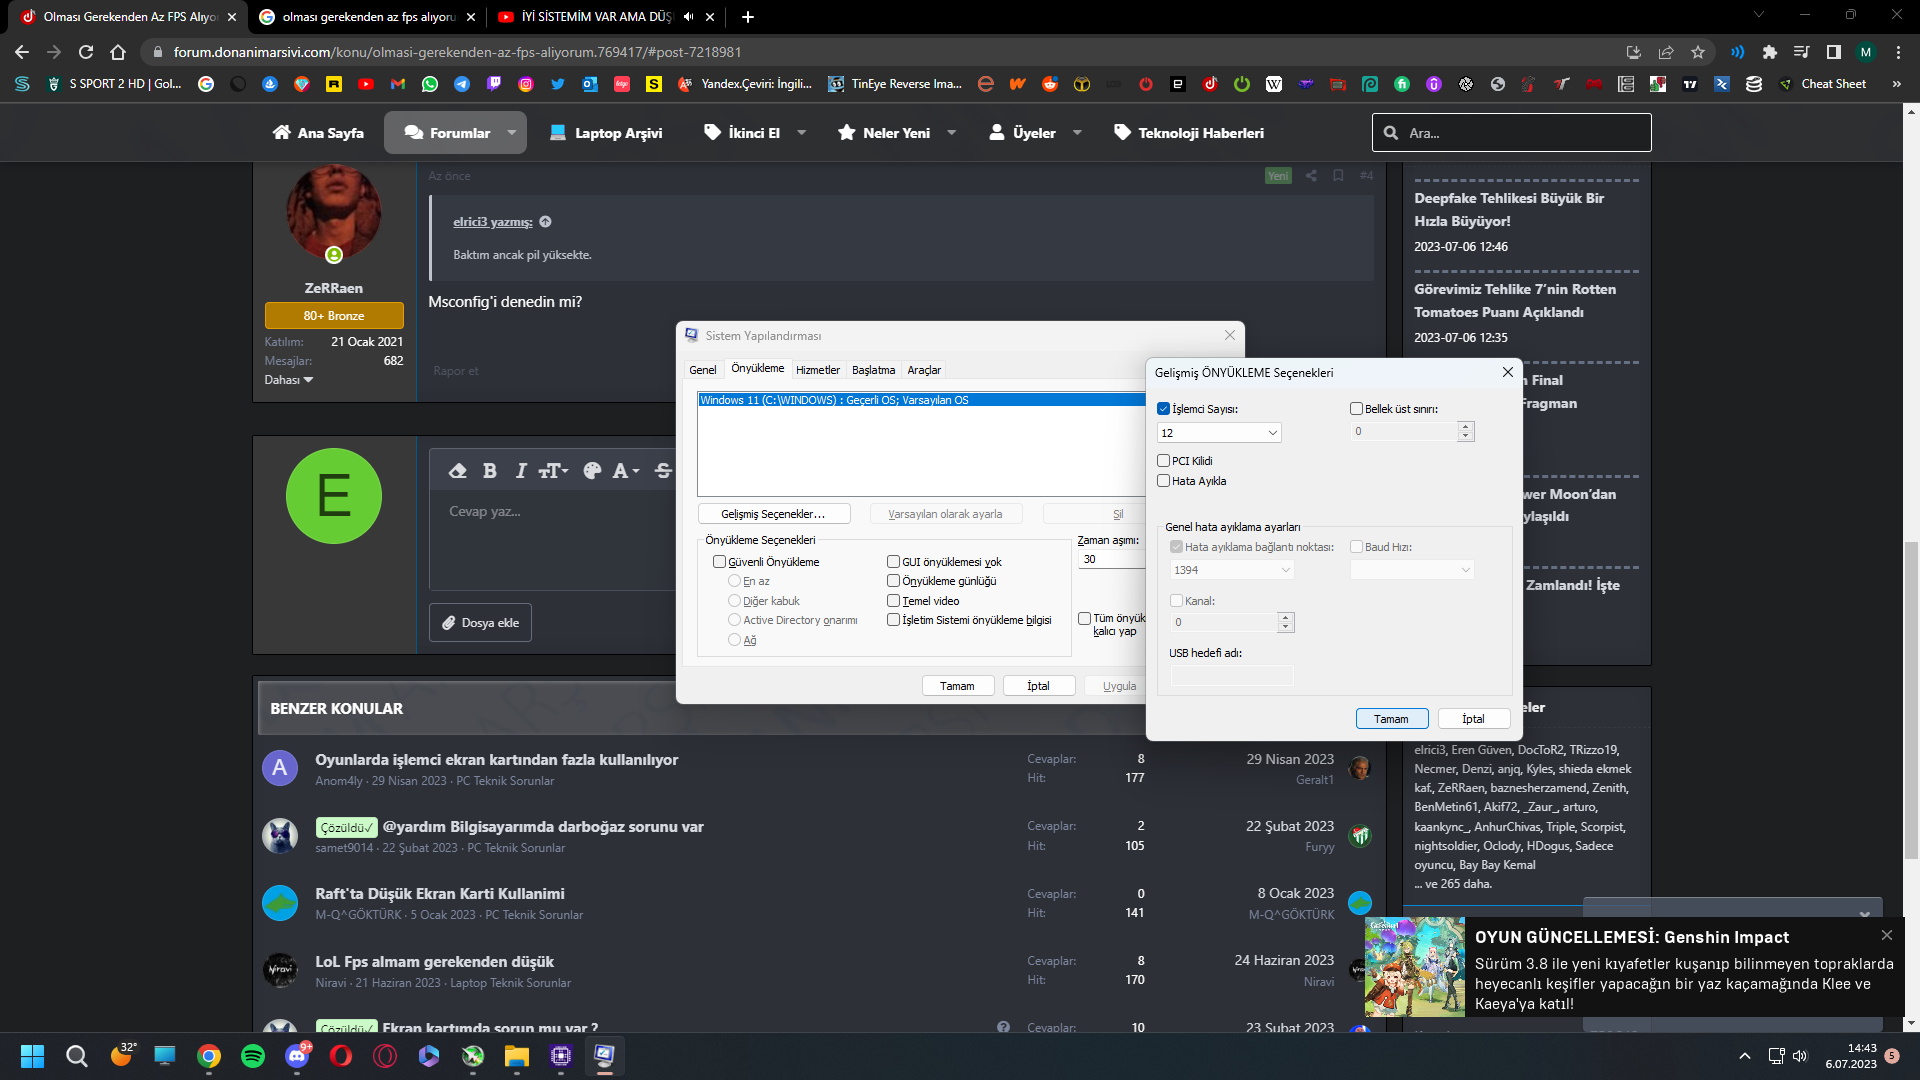The width and height of the screenshot is (1920, 1080).
Task: Check İşletim Sistemi önyükleme bilgisi
Action: [894, 620]
